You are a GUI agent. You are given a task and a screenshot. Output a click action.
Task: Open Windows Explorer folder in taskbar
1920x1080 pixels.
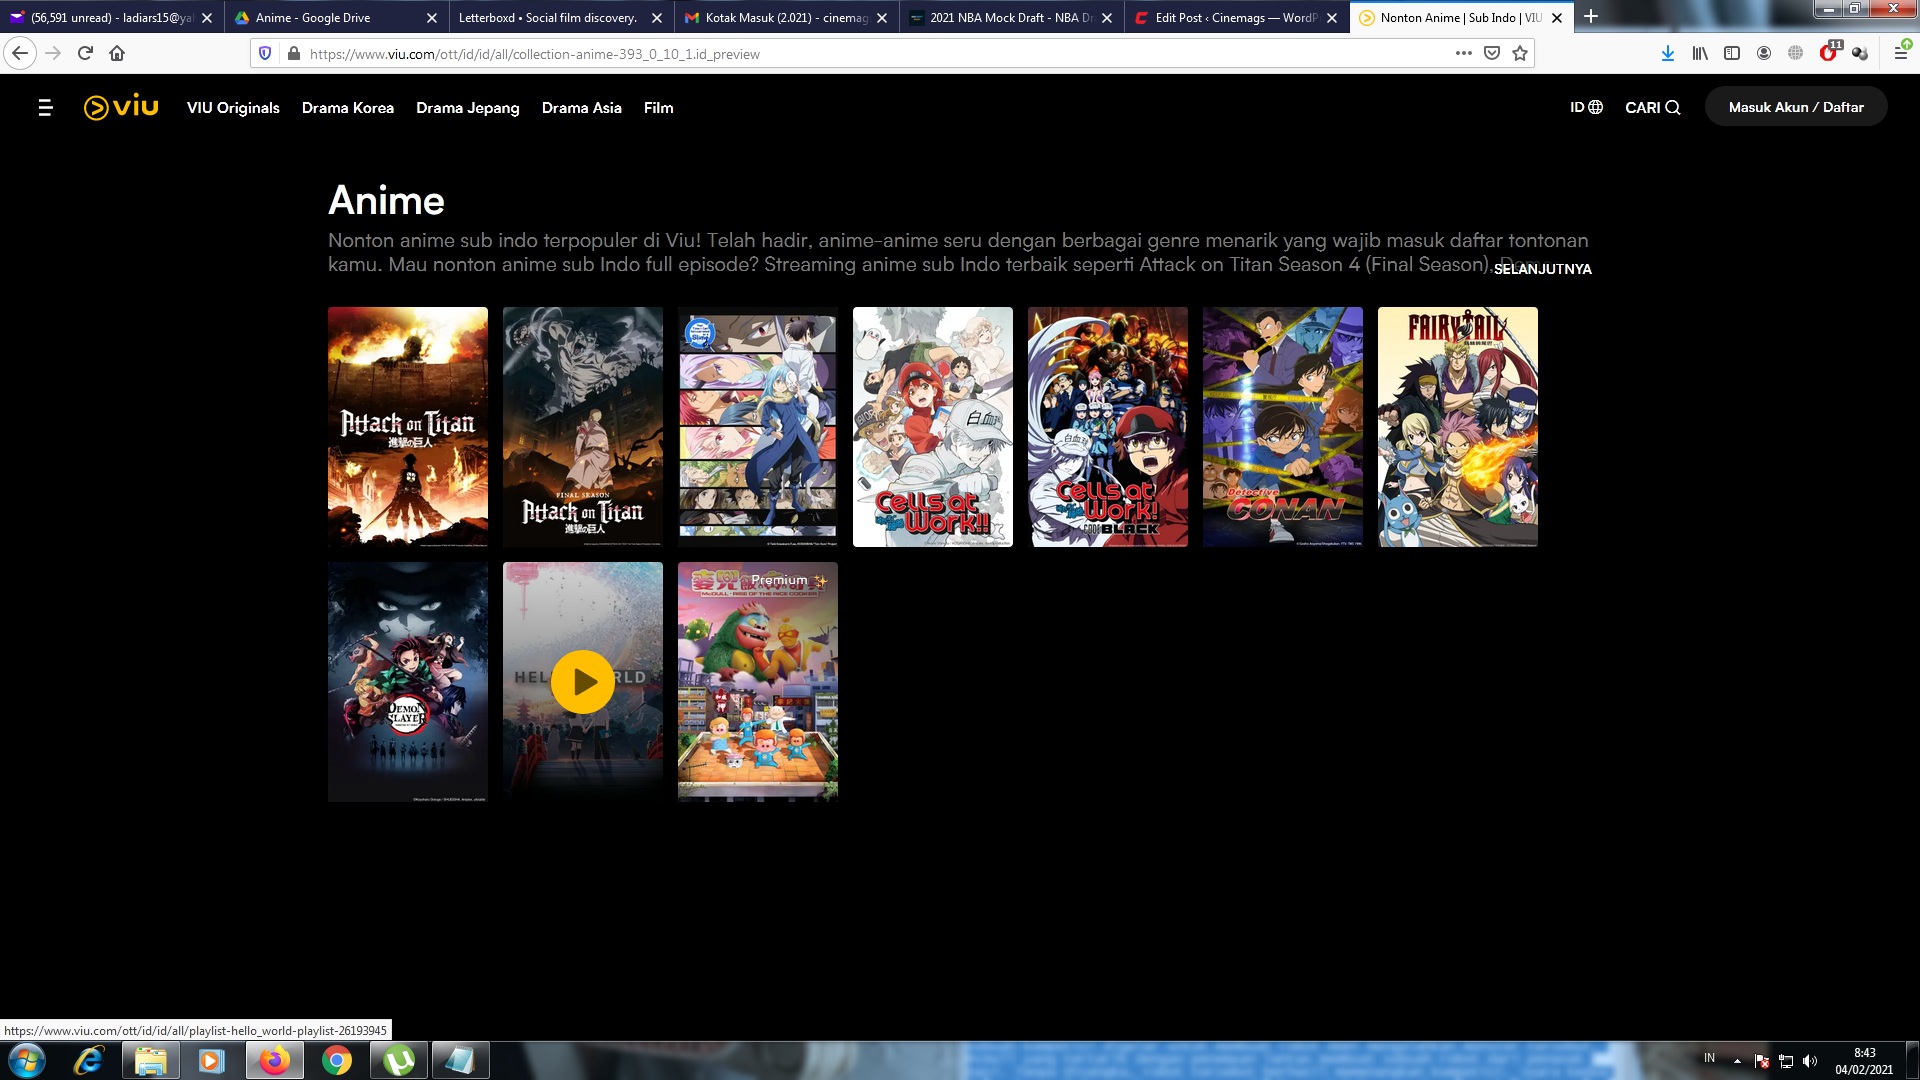point(151,1060)
